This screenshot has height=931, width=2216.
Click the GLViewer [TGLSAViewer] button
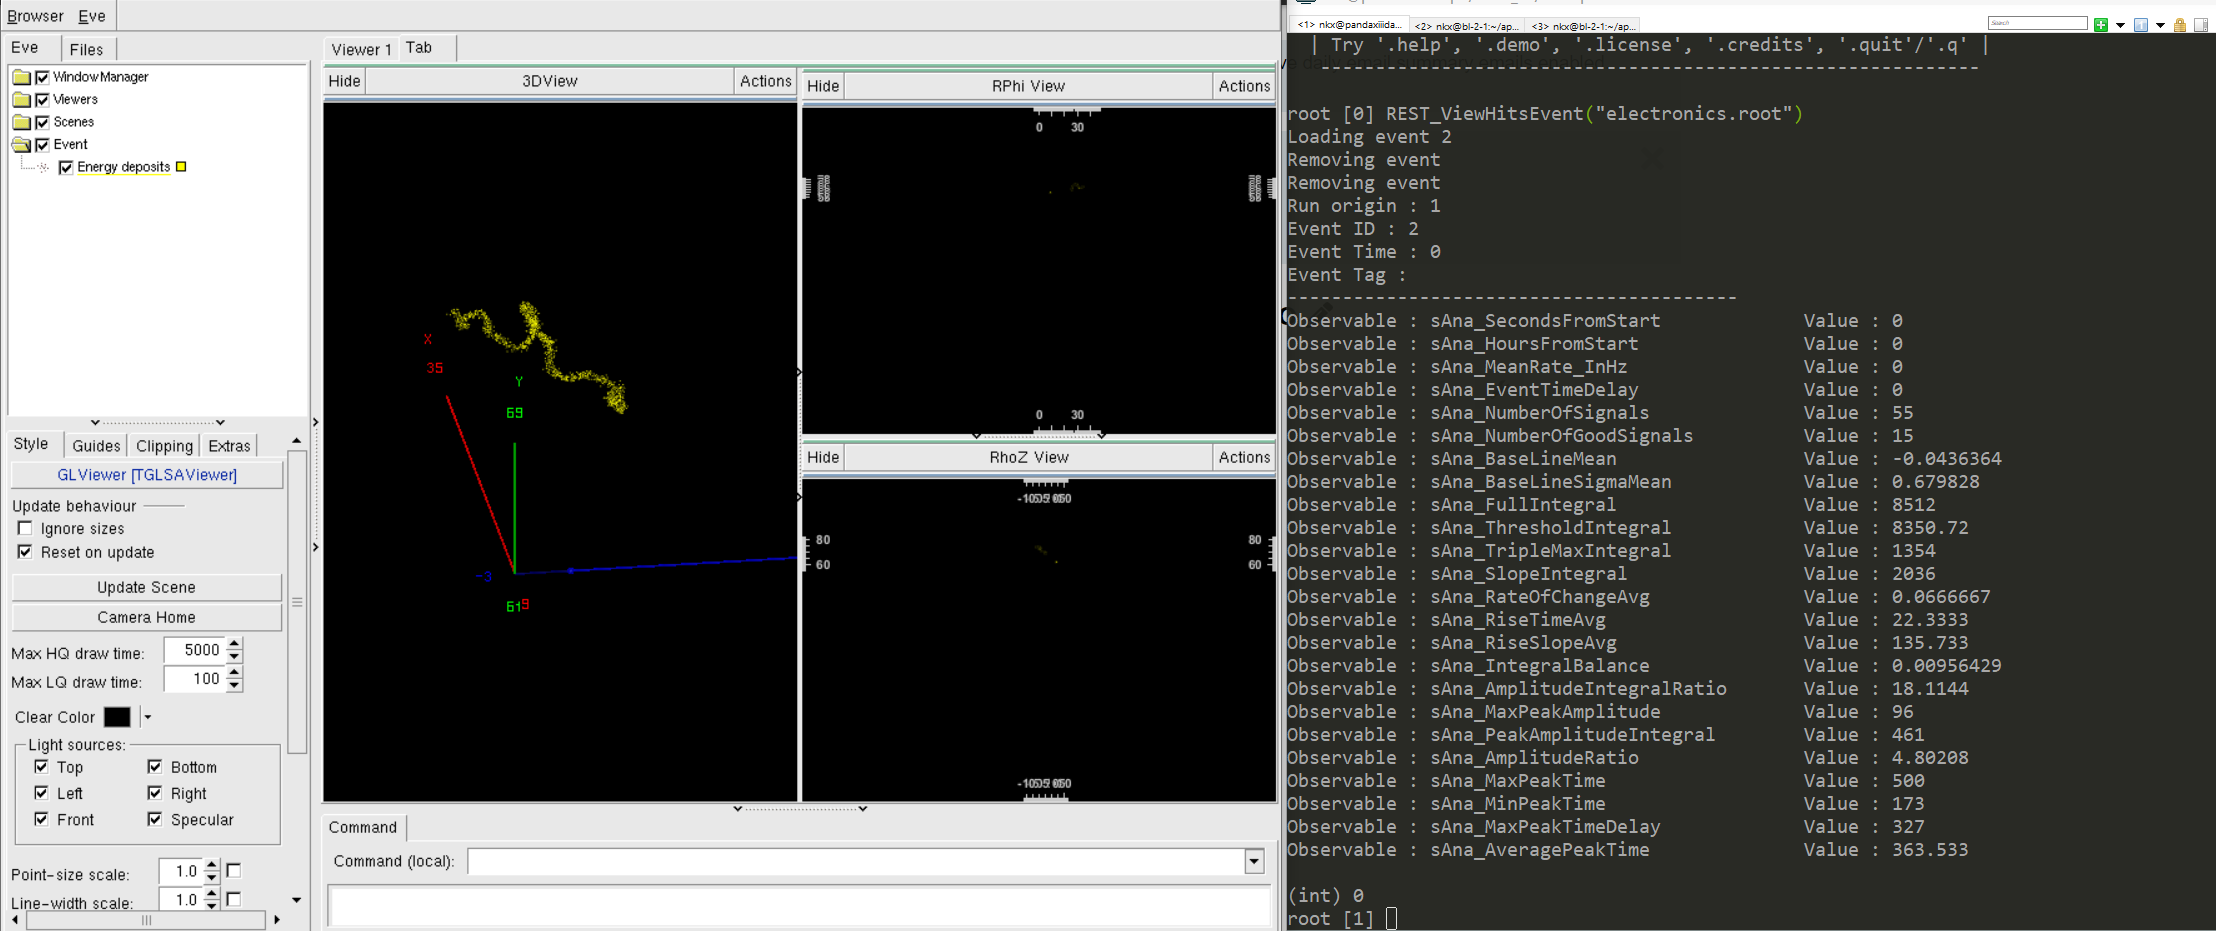(x=146, y=475)
